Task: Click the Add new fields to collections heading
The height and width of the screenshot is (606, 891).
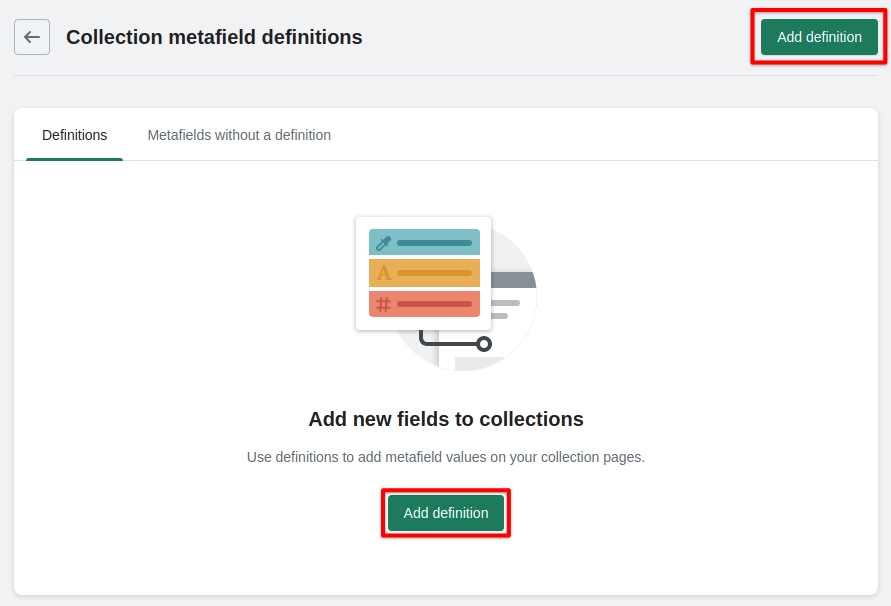Action: (x=446, y=419)
